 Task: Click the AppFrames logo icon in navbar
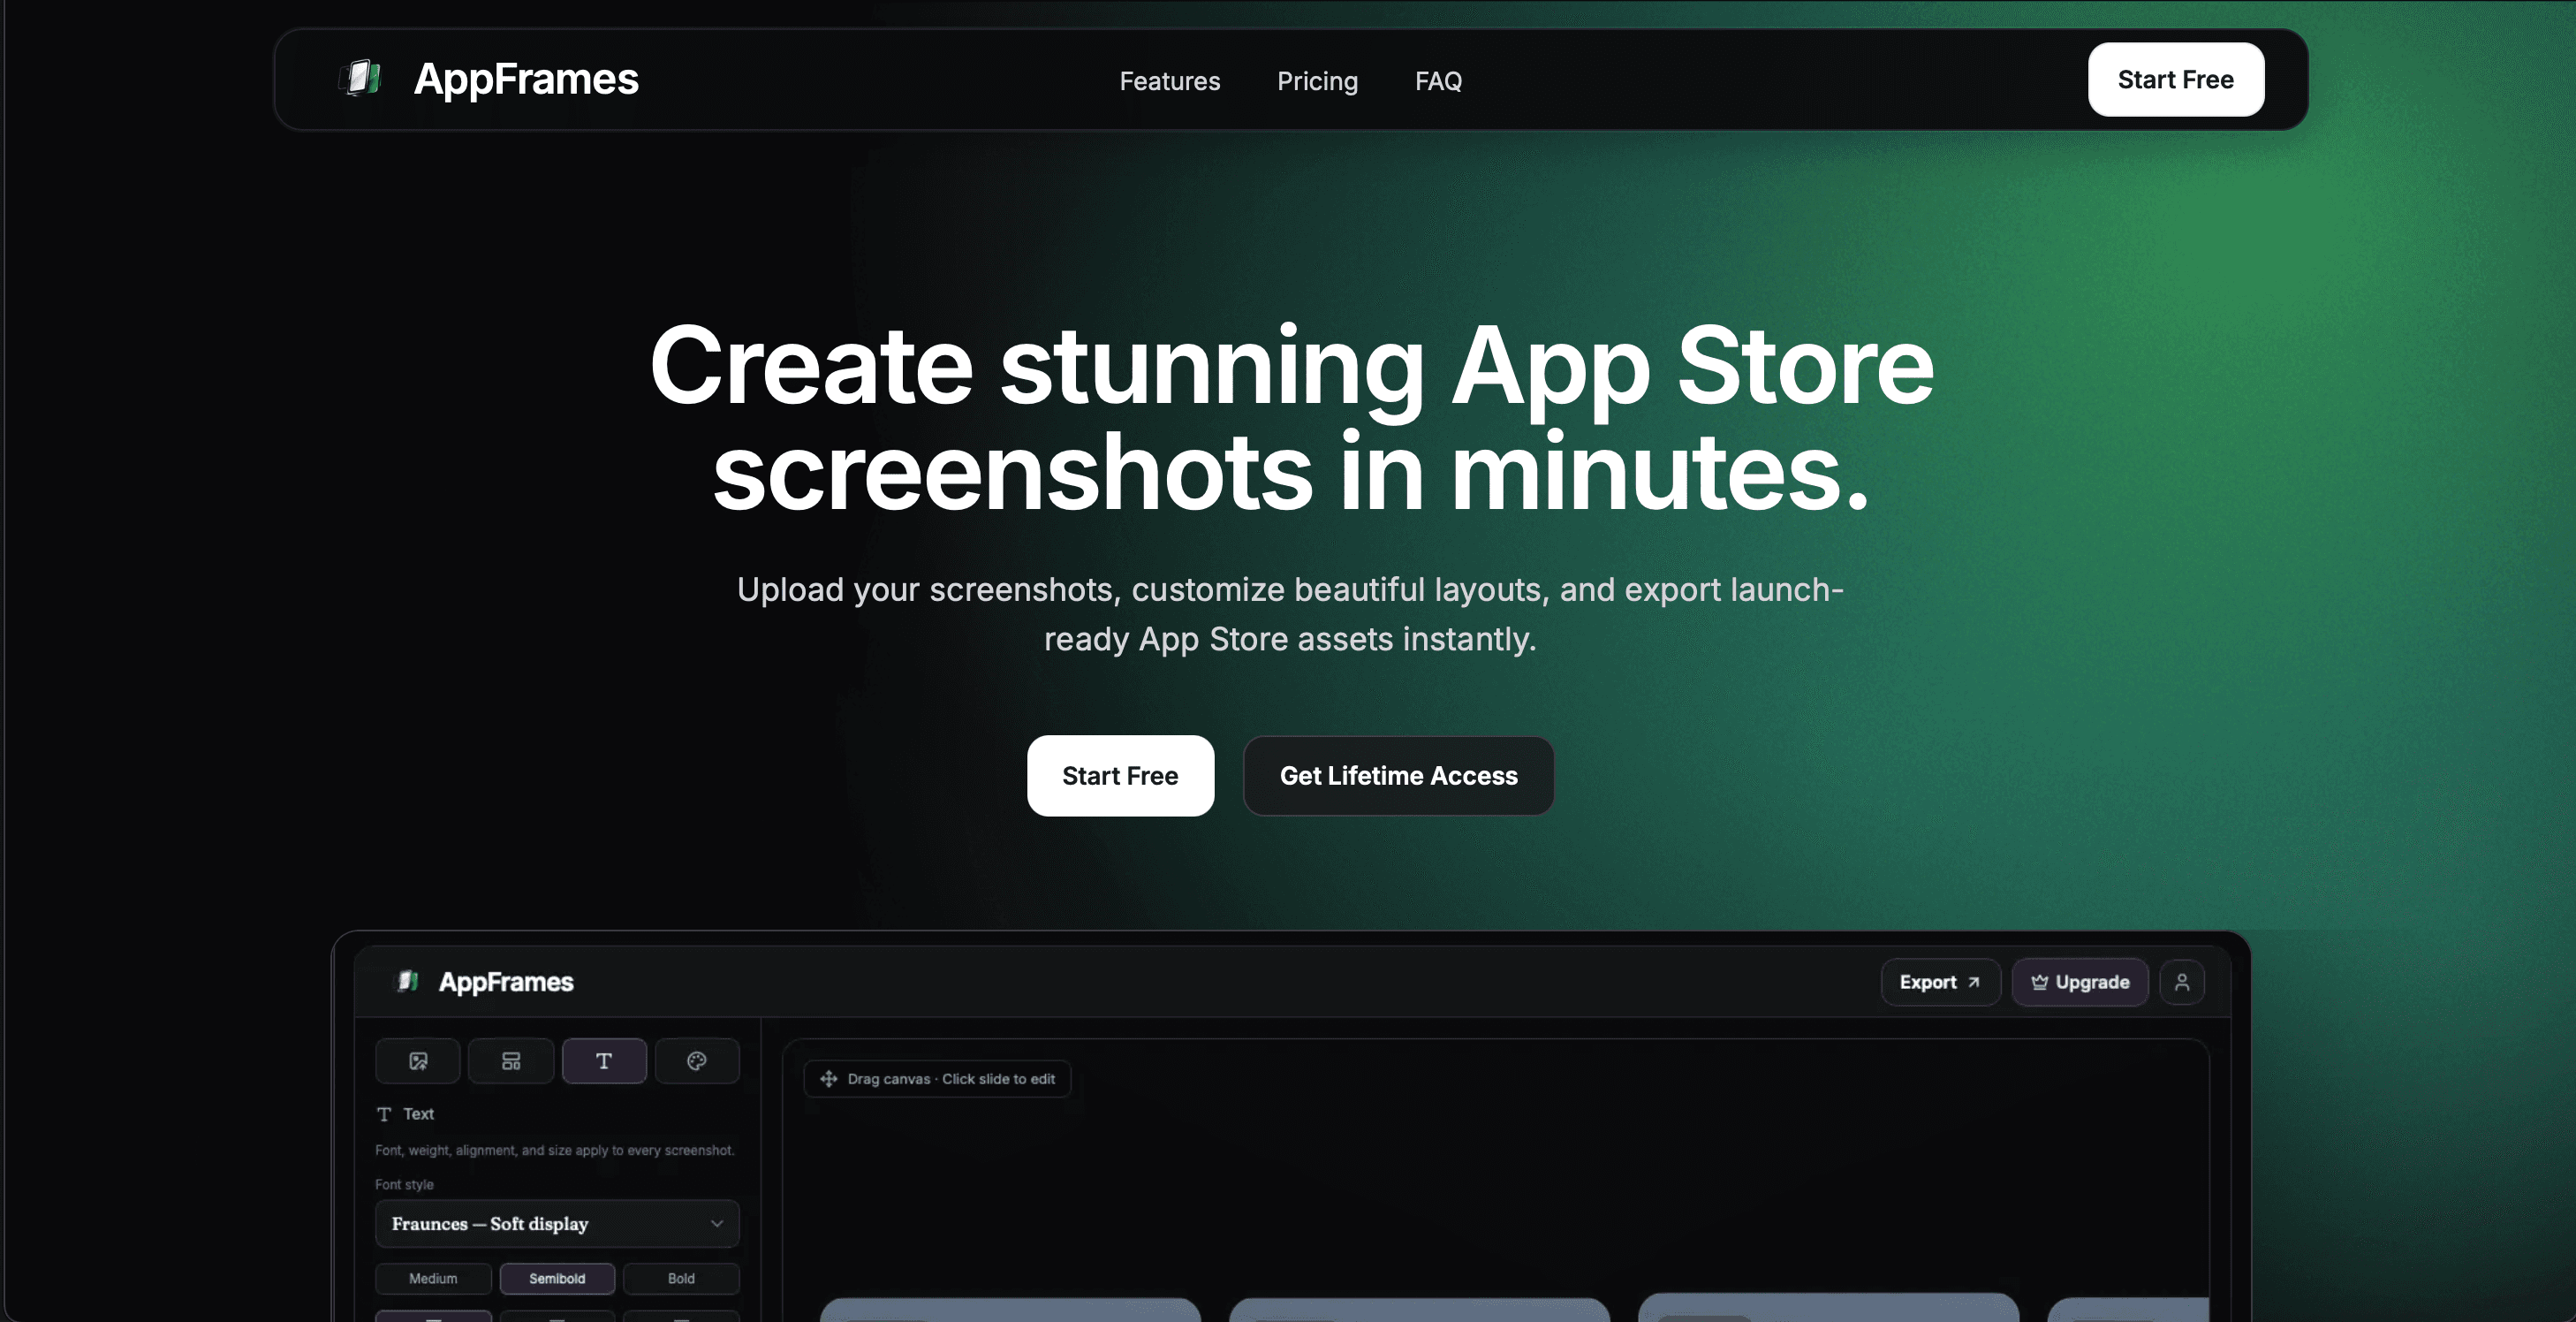click(361, 78)
